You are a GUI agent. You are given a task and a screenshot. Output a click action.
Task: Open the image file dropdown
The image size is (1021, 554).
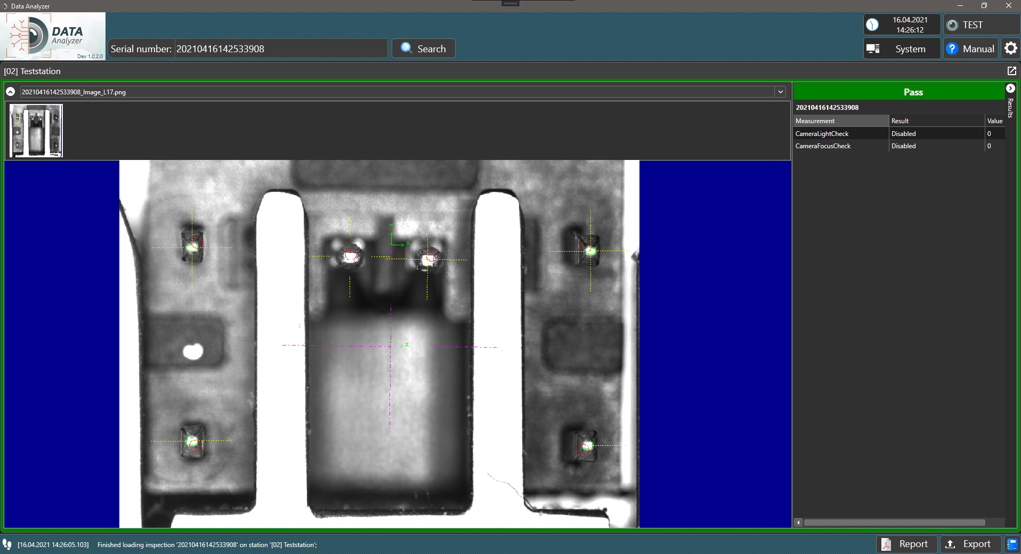(x=780, y=92)
